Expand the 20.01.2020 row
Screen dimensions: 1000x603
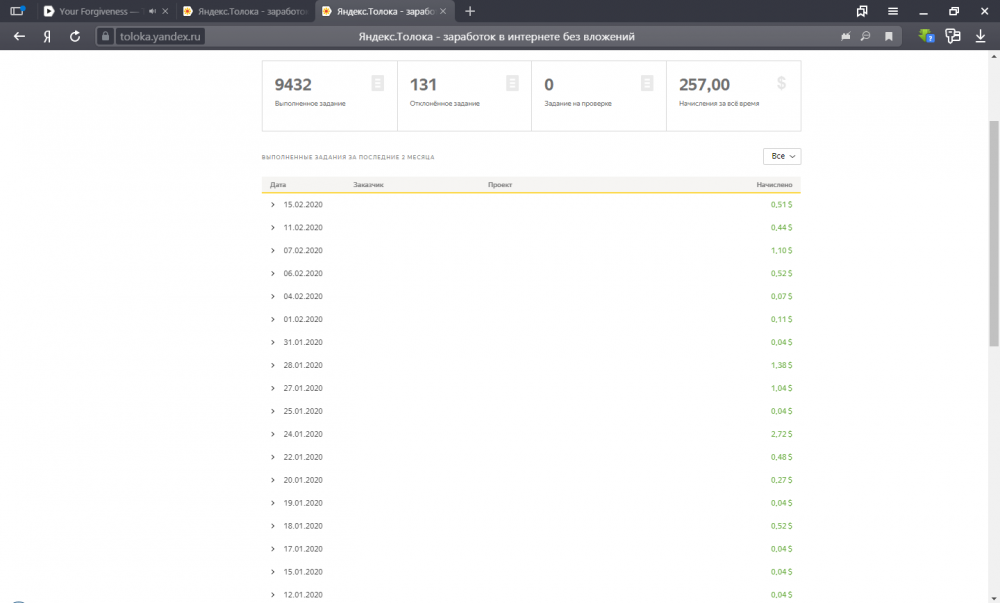pos(273,480)
